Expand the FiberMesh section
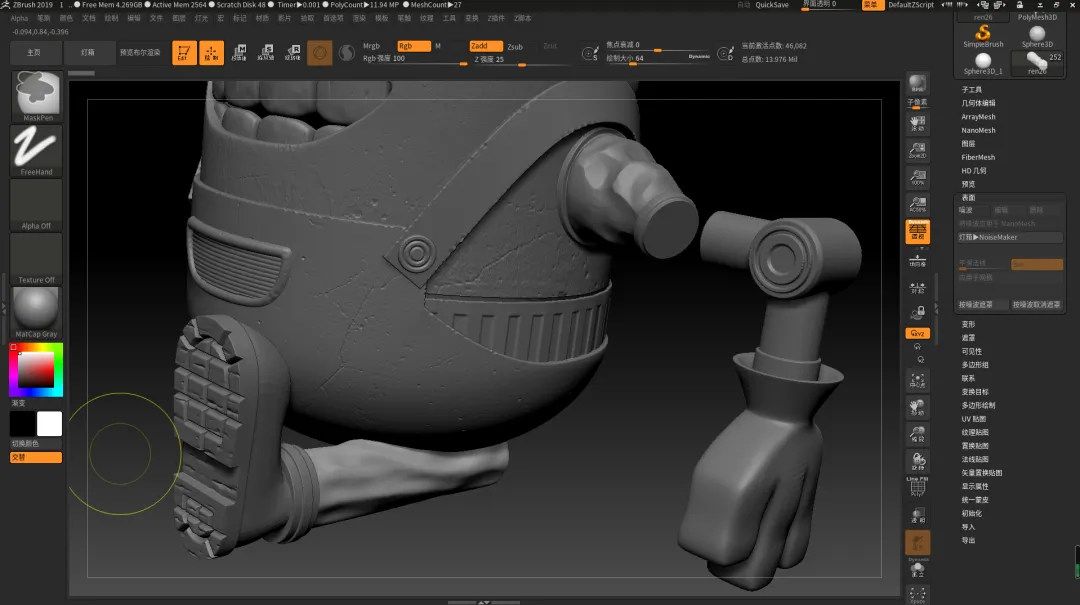The width and height of the screenshot is (1080, 605). pos(978,157)
